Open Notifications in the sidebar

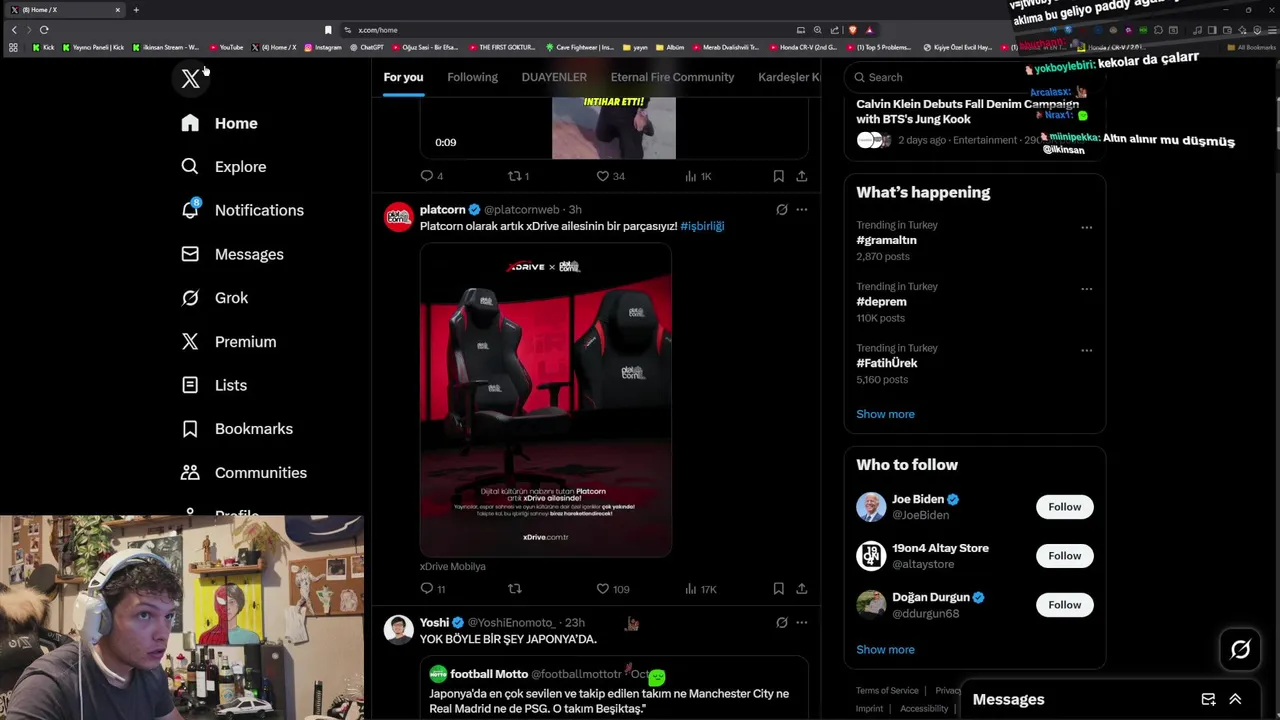[x=242, y=210]
